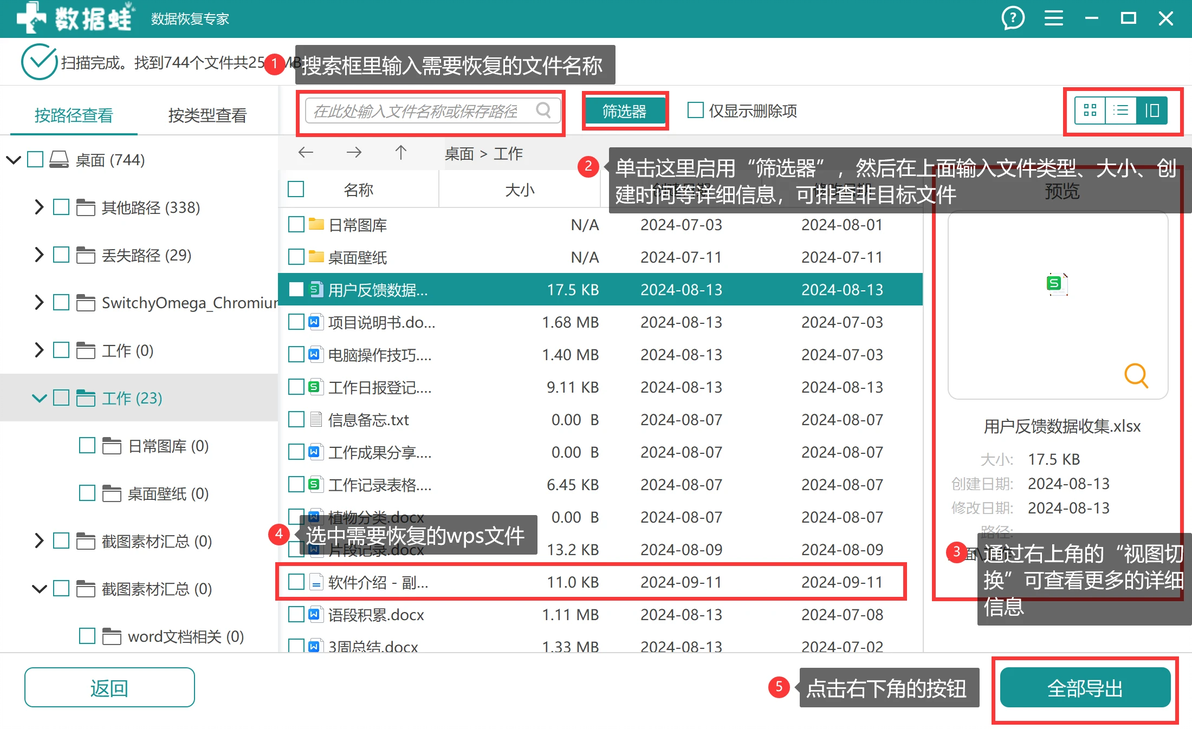Go up one folder level arrow
Viewport: 1192px width, 729px height.
click(x=401, y=153)
